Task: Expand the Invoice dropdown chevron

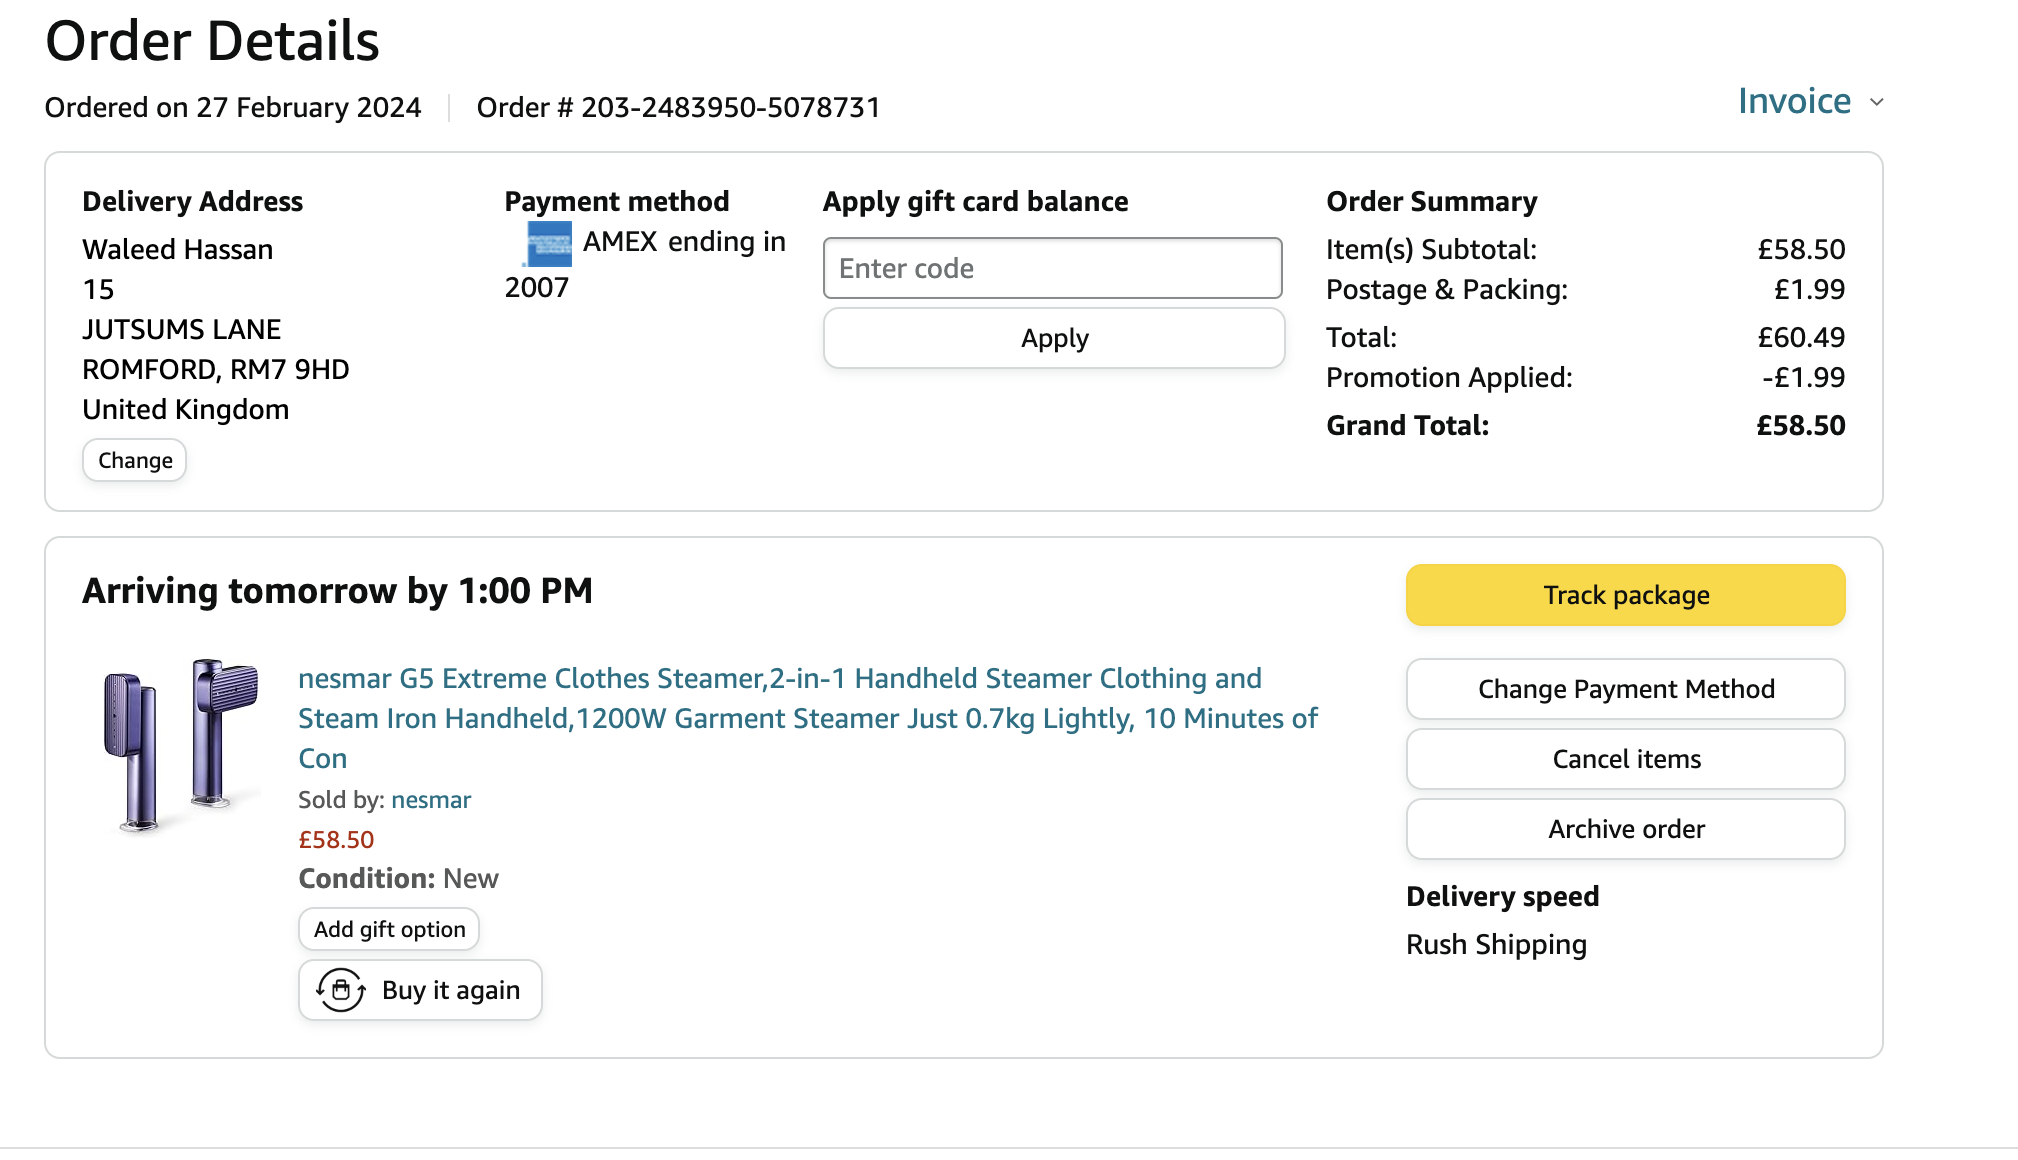Action: [1877, 102]
